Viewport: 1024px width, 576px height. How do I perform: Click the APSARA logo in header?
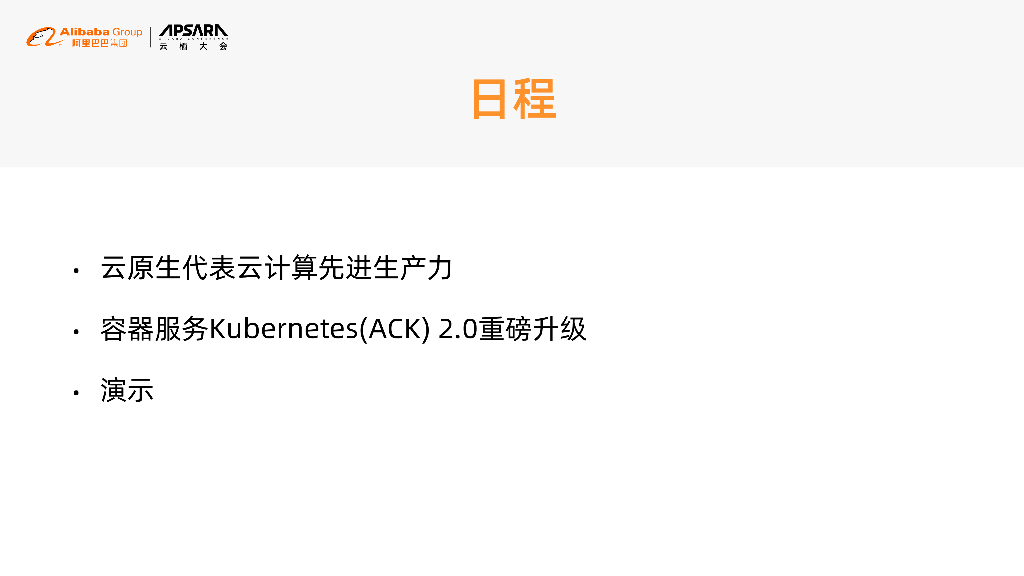[193, 31]
